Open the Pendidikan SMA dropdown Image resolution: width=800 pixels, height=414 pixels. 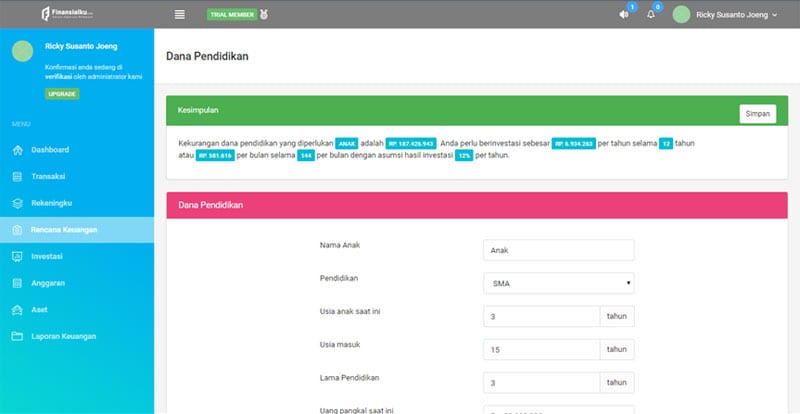[x=558, y=283]
